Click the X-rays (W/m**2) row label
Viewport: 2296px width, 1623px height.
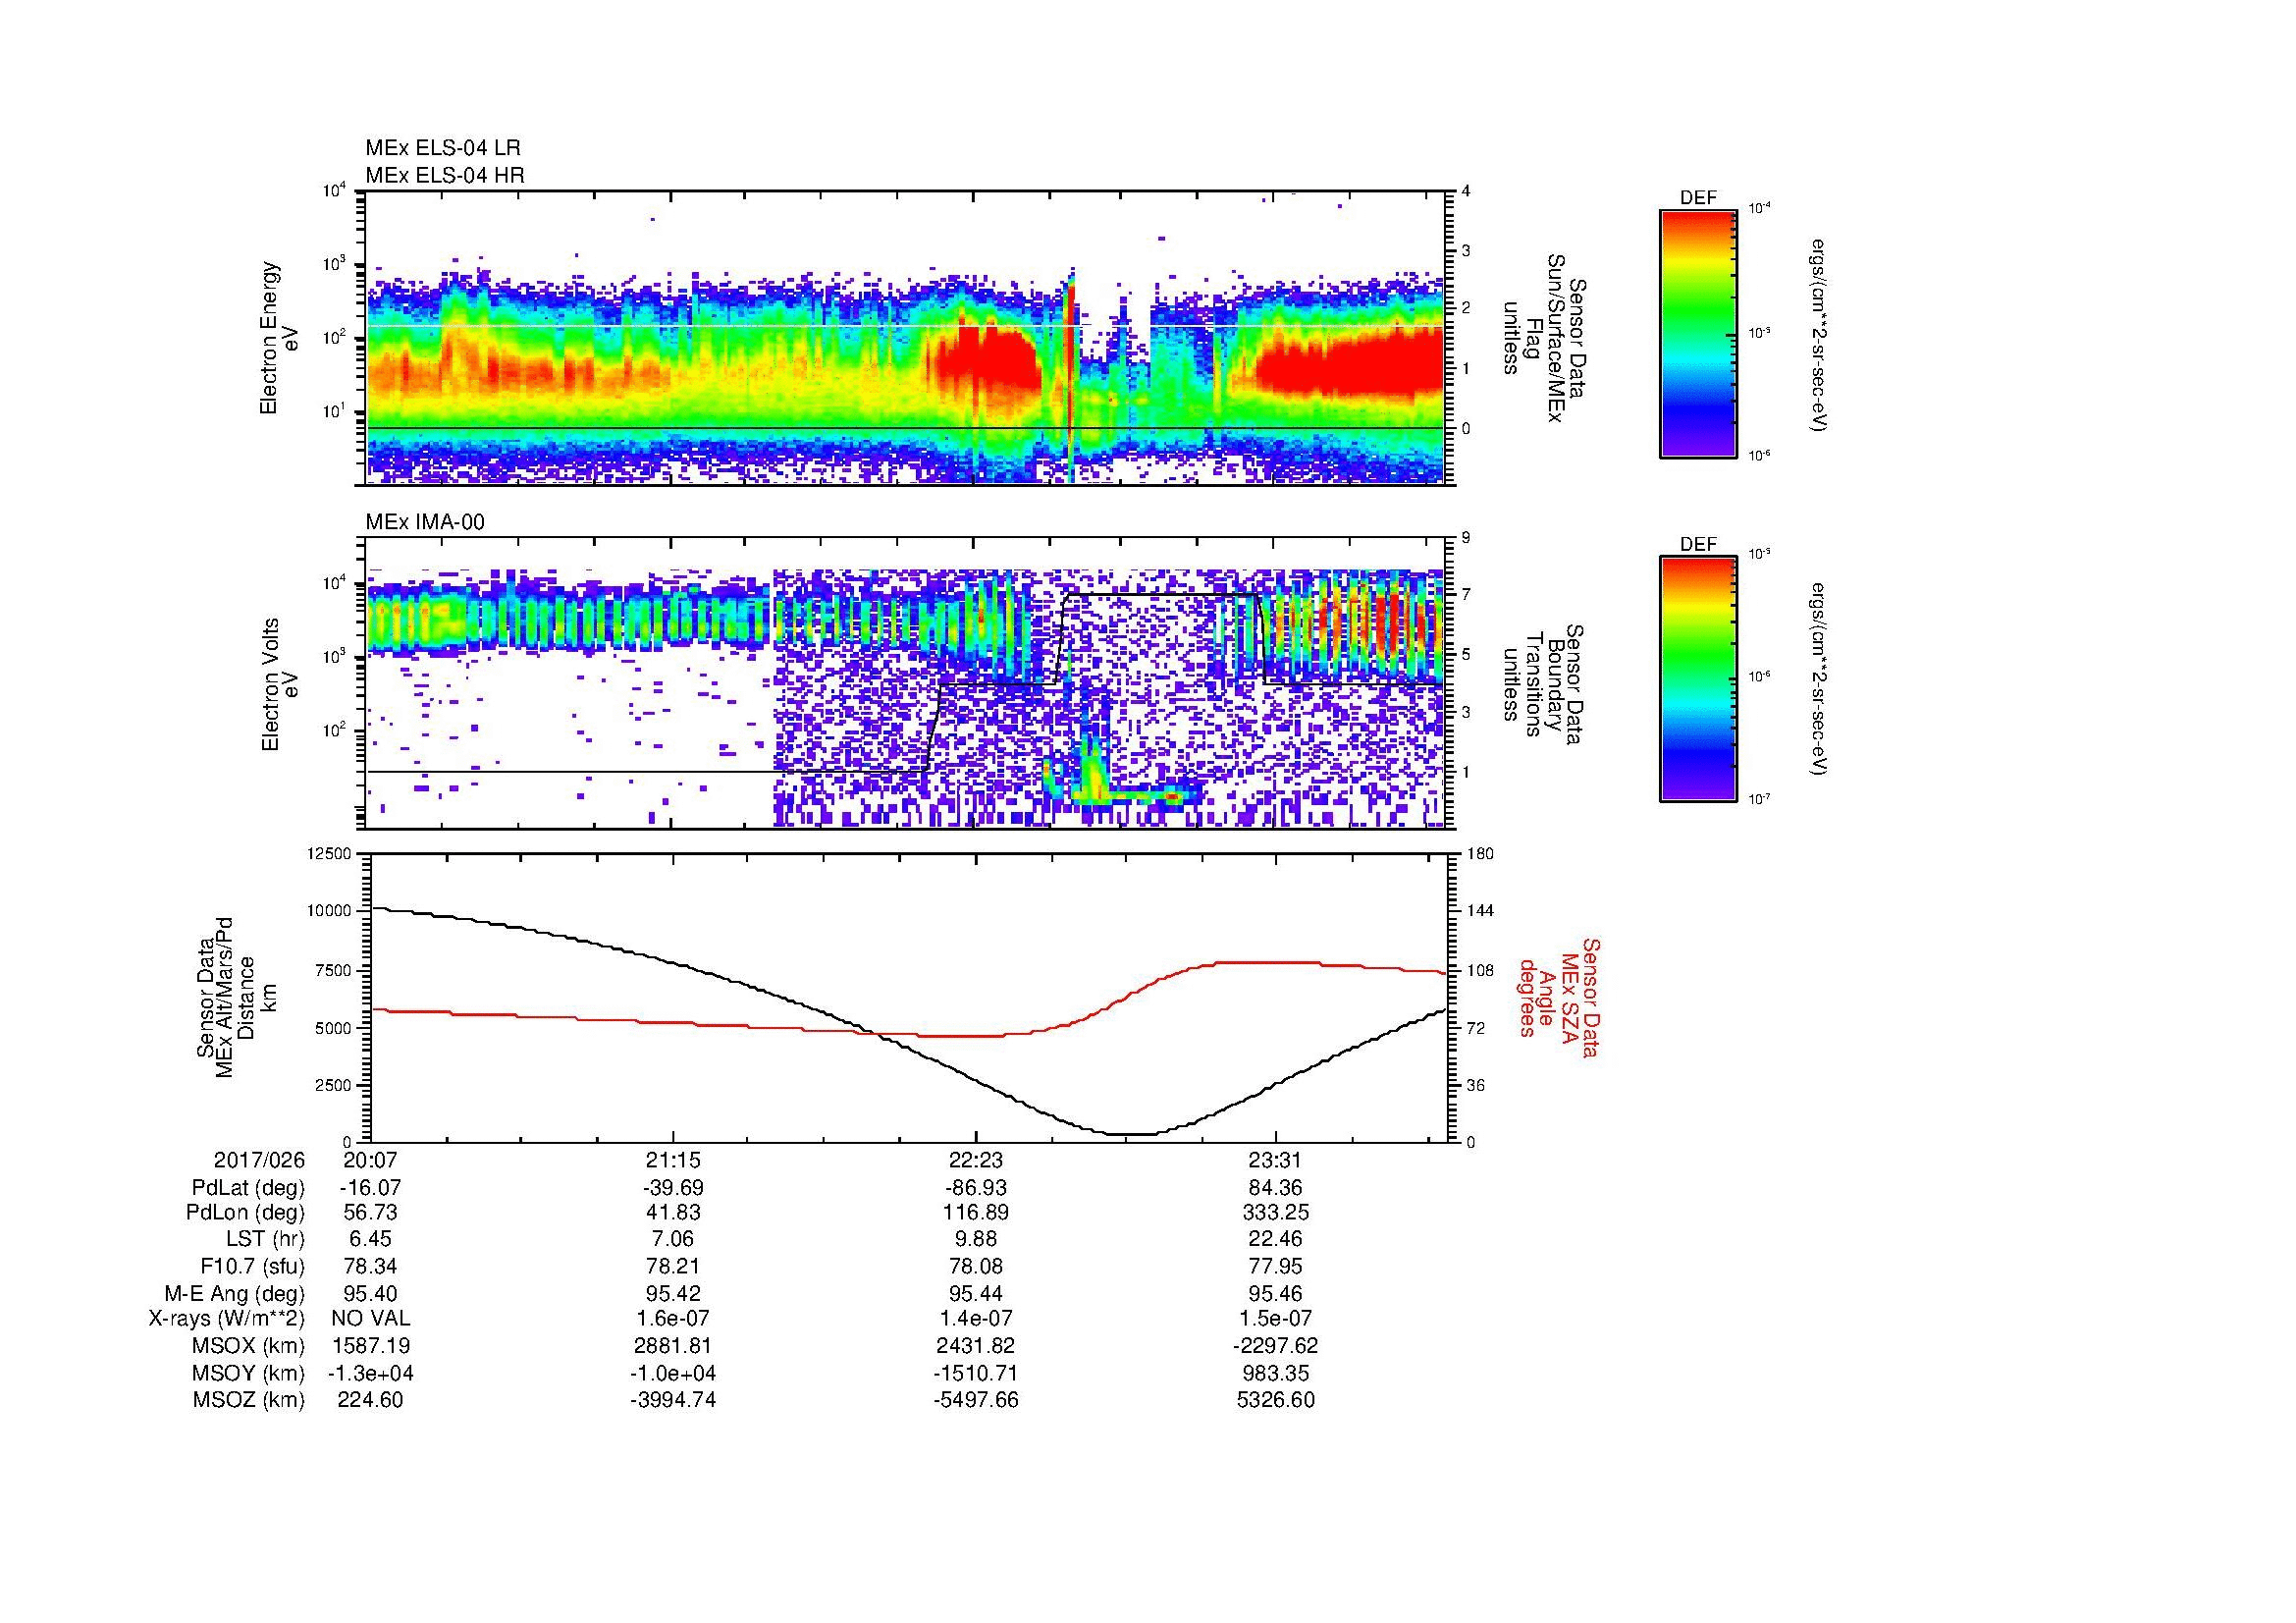pos(227,1319)
